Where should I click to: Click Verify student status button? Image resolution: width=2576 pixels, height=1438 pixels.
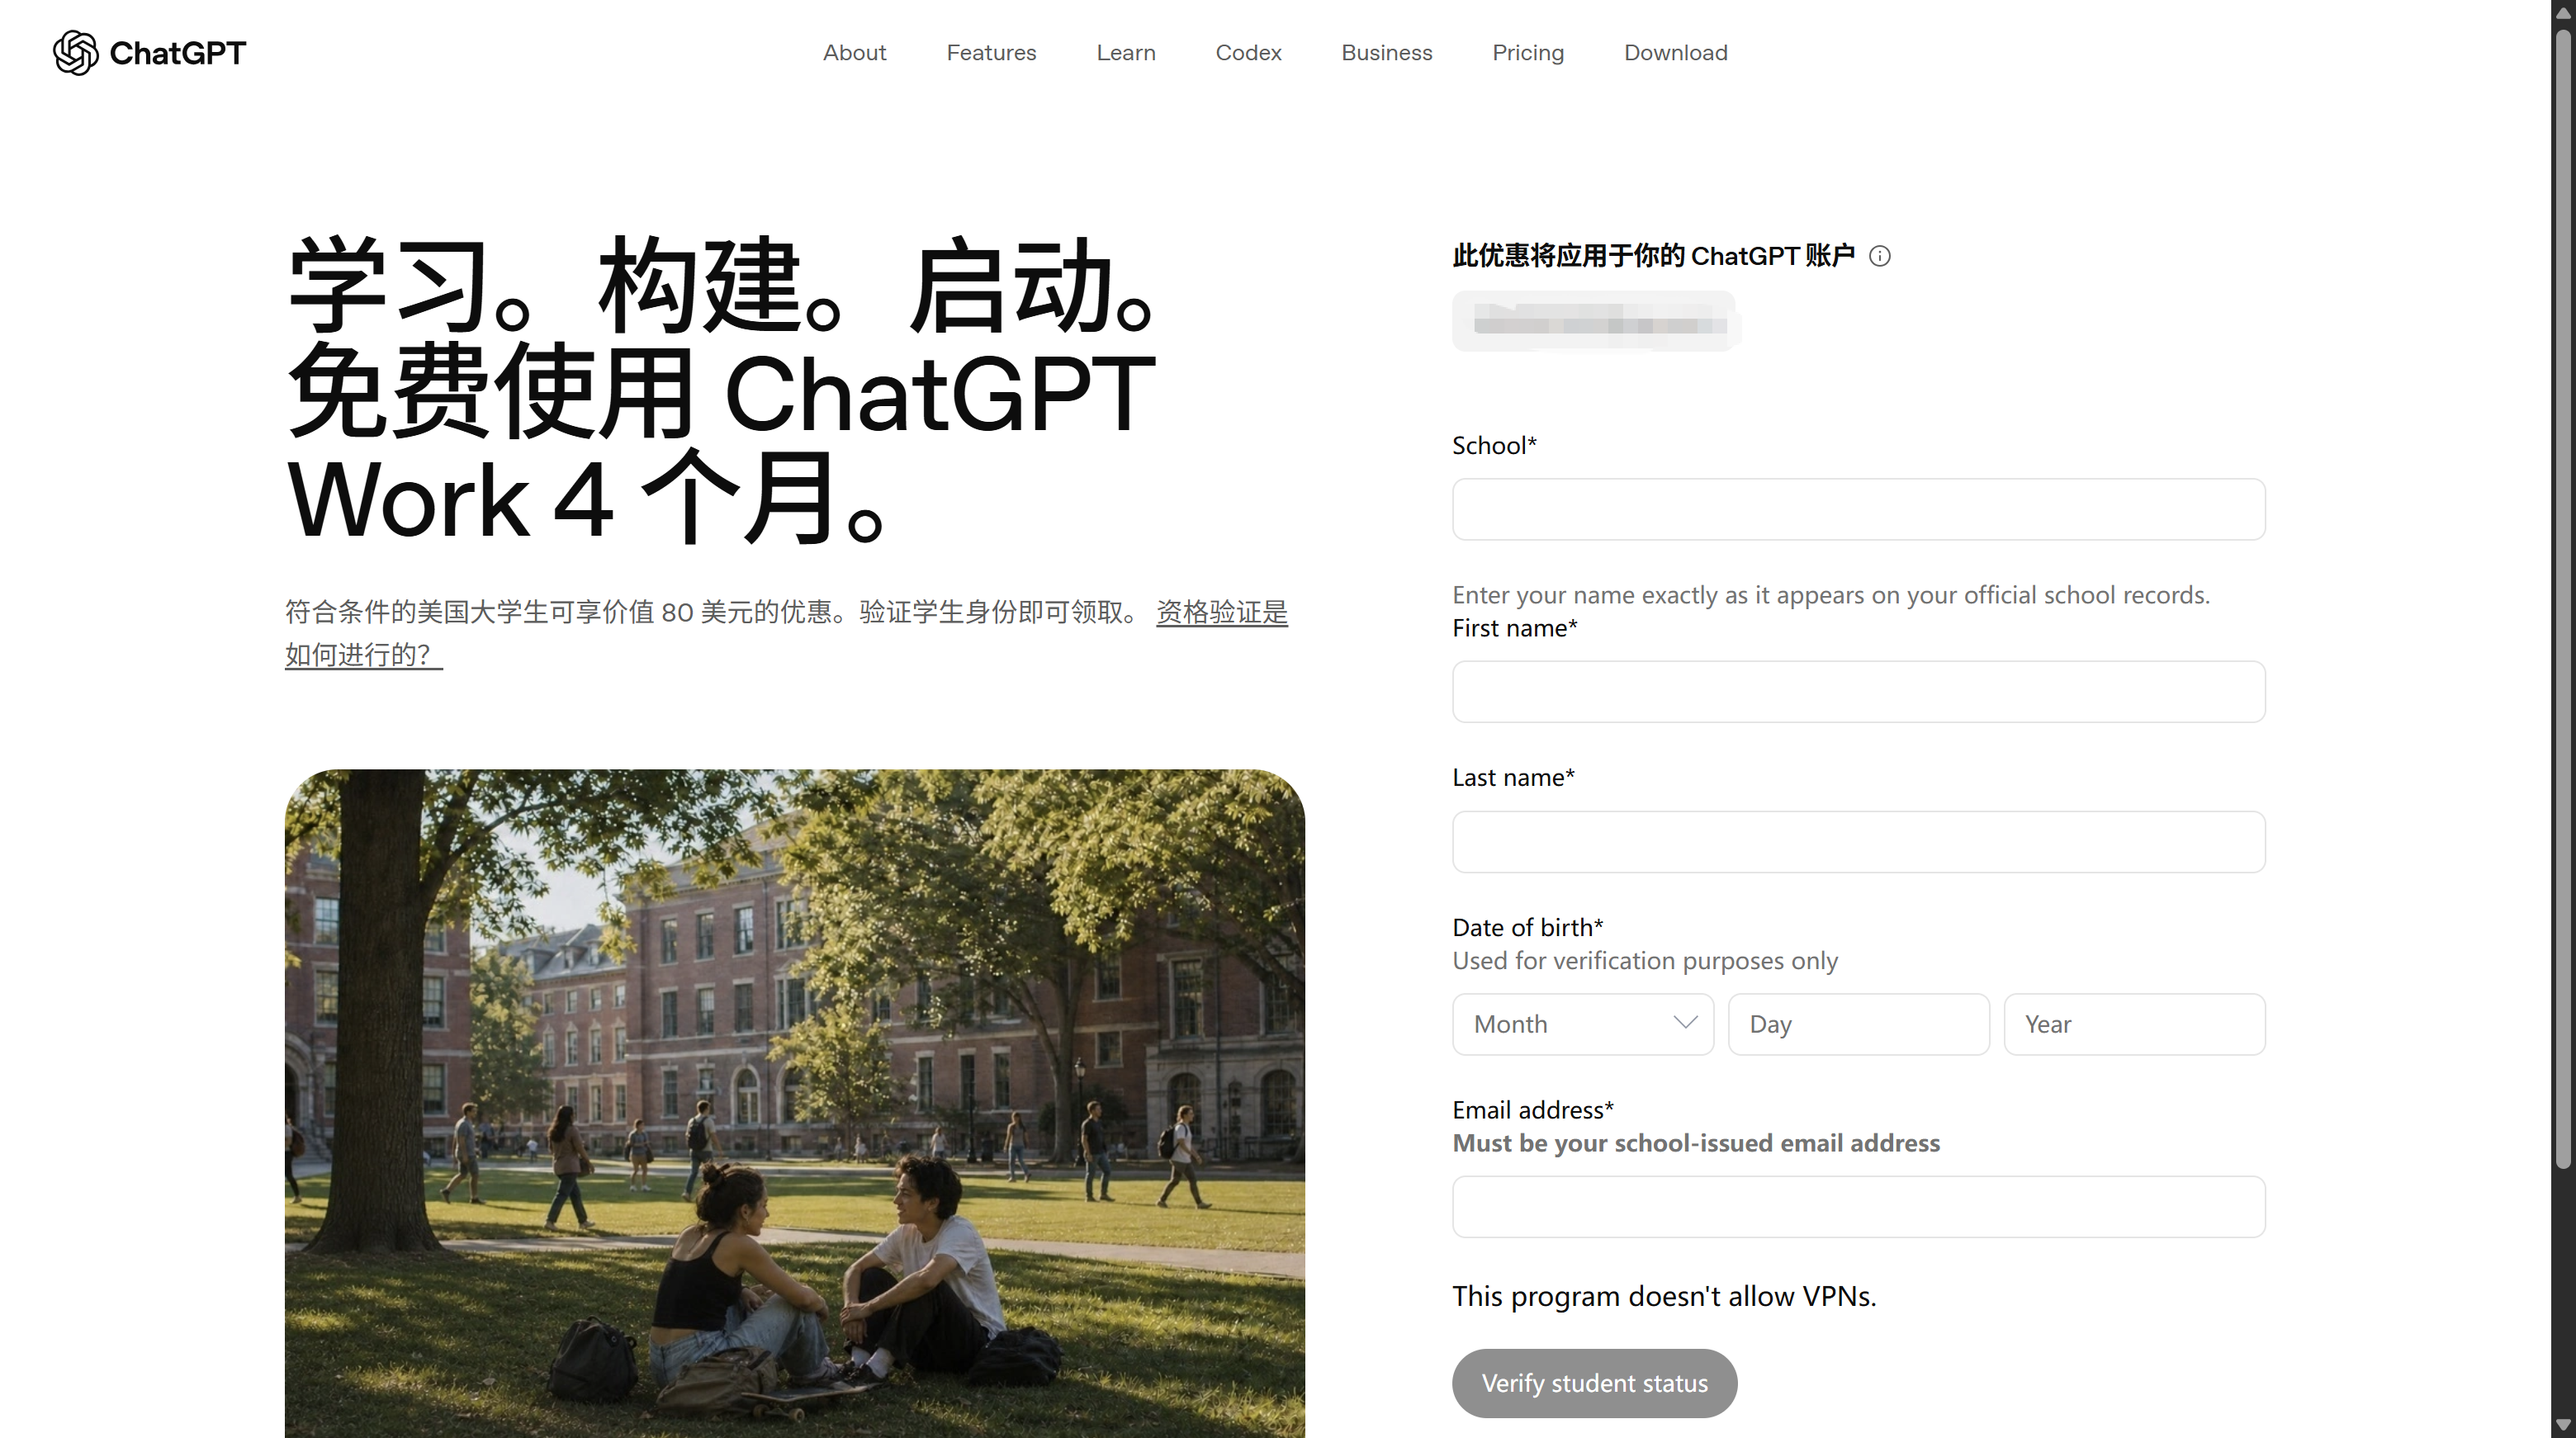1594,1383
